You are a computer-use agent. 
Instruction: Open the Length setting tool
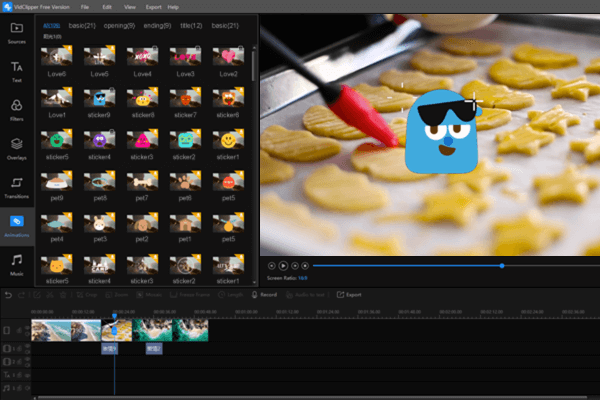[x=231, y=295]
